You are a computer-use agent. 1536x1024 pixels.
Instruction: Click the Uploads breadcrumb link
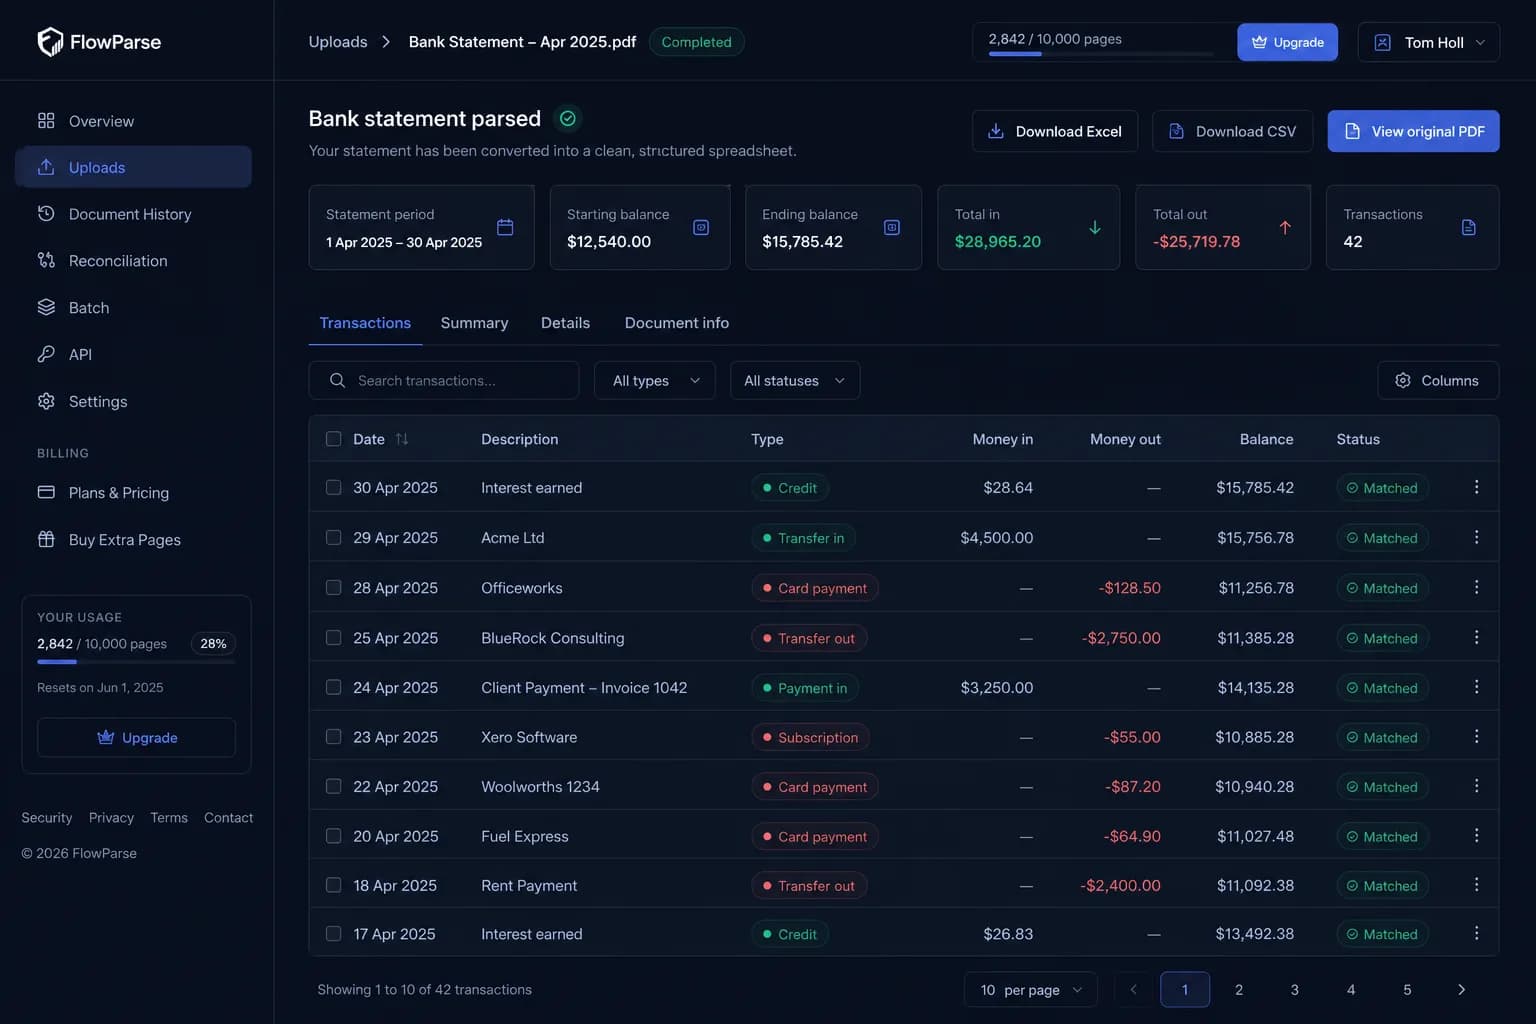pyautogui.click(x=338, y=42)
